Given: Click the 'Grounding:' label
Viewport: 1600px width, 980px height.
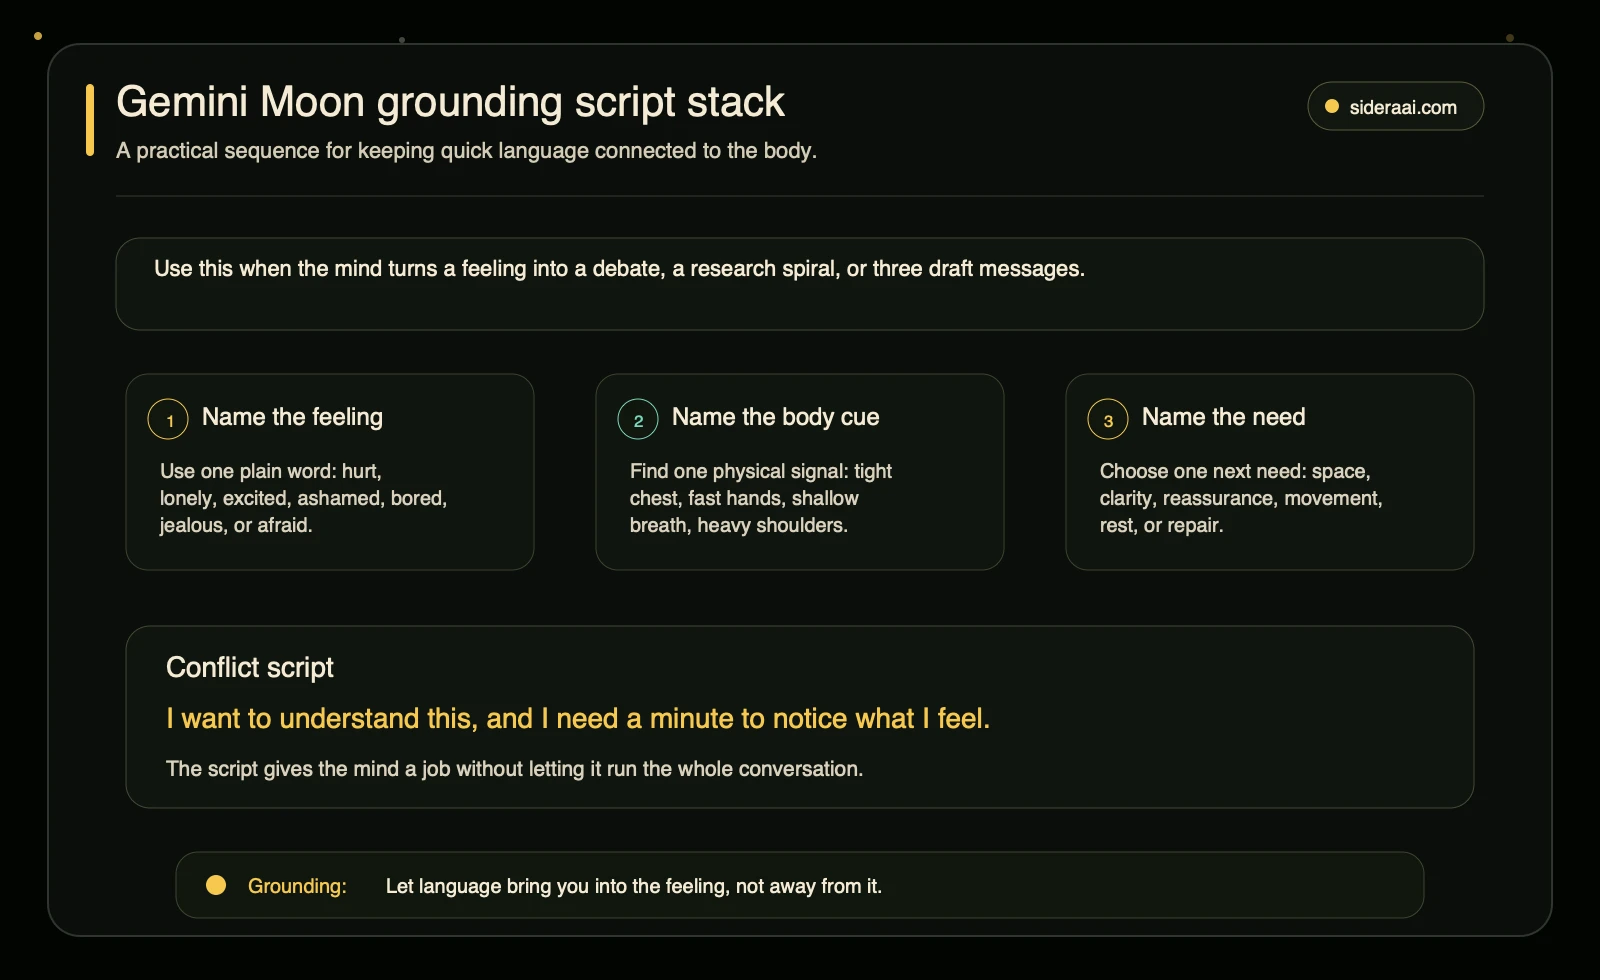Looking at the screenshot, I should [x=297, y=886].
